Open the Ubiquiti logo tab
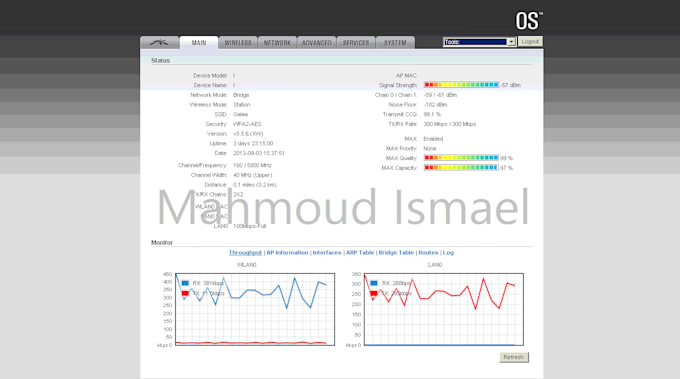Image resolution: width=680 pixels, height=379 pixels. click(159, 42)
